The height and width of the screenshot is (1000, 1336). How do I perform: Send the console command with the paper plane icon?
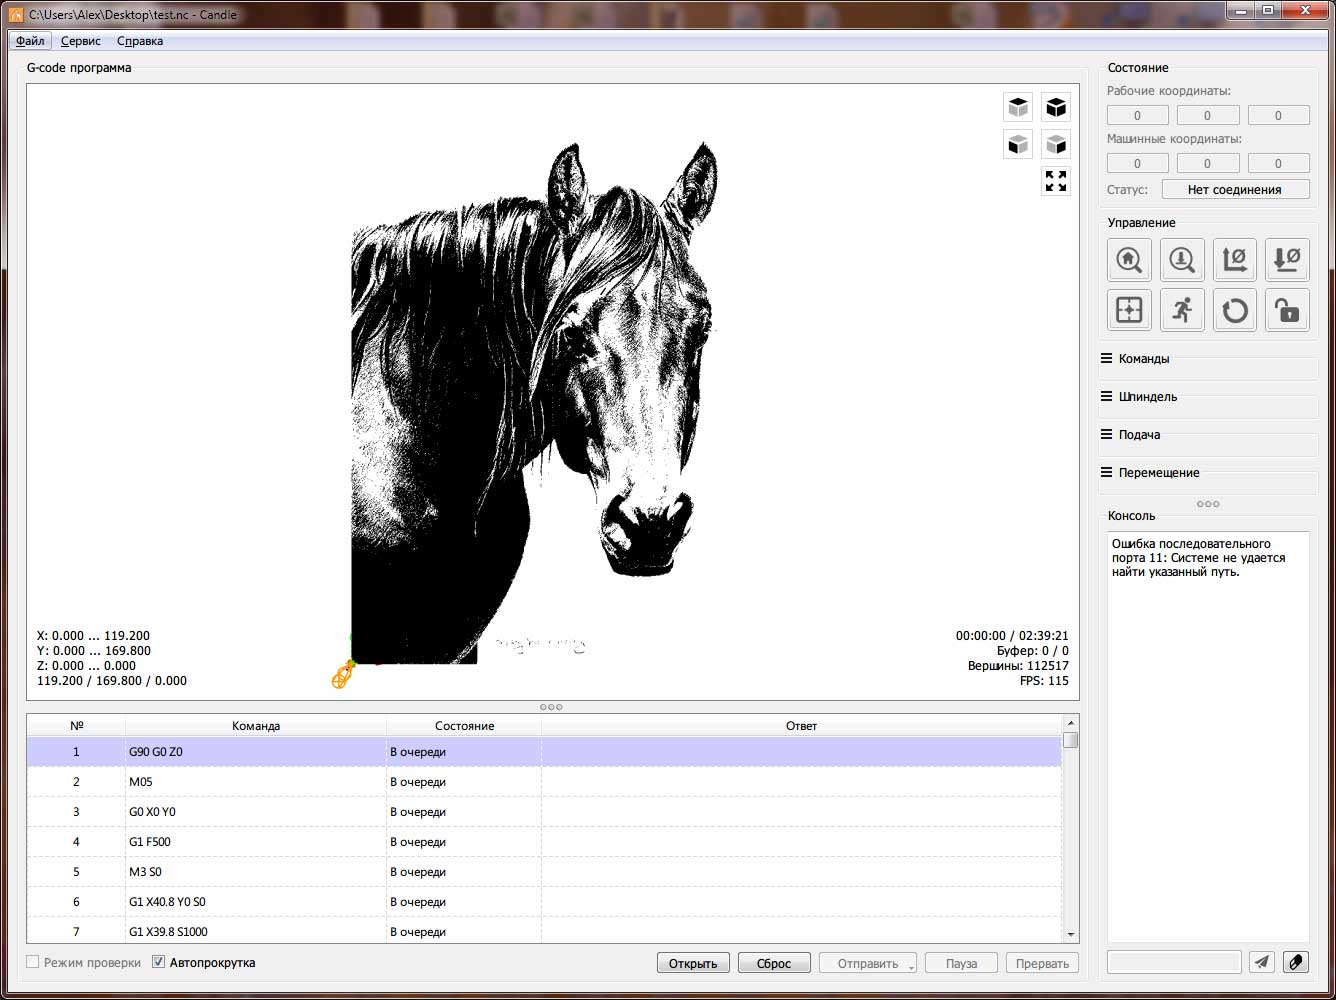click(1262, 962)
